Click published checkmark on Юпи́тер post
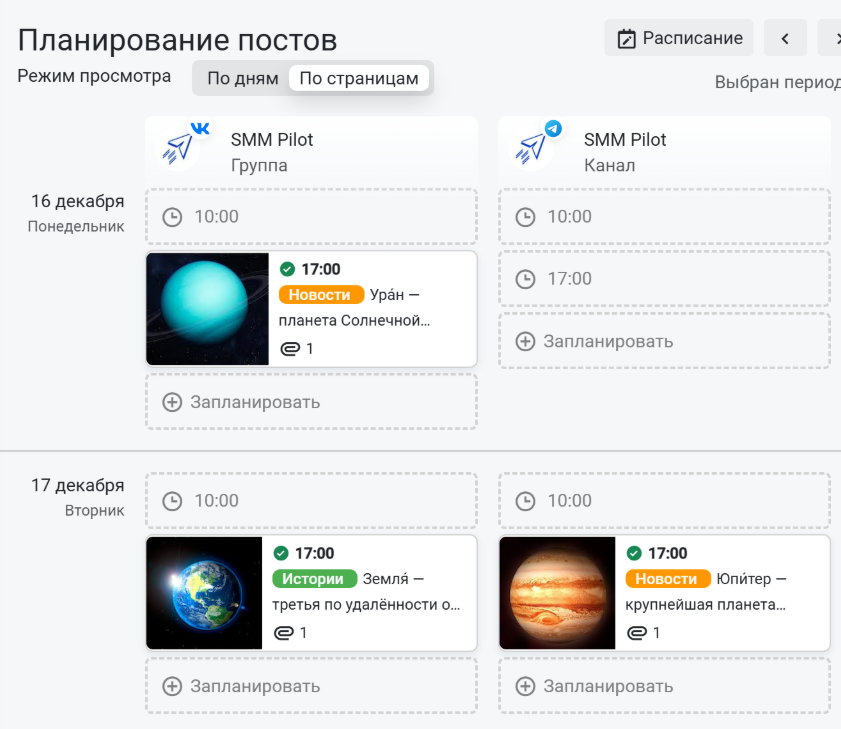The width and height of the screenshot is (841, 729). coord(634,553)
